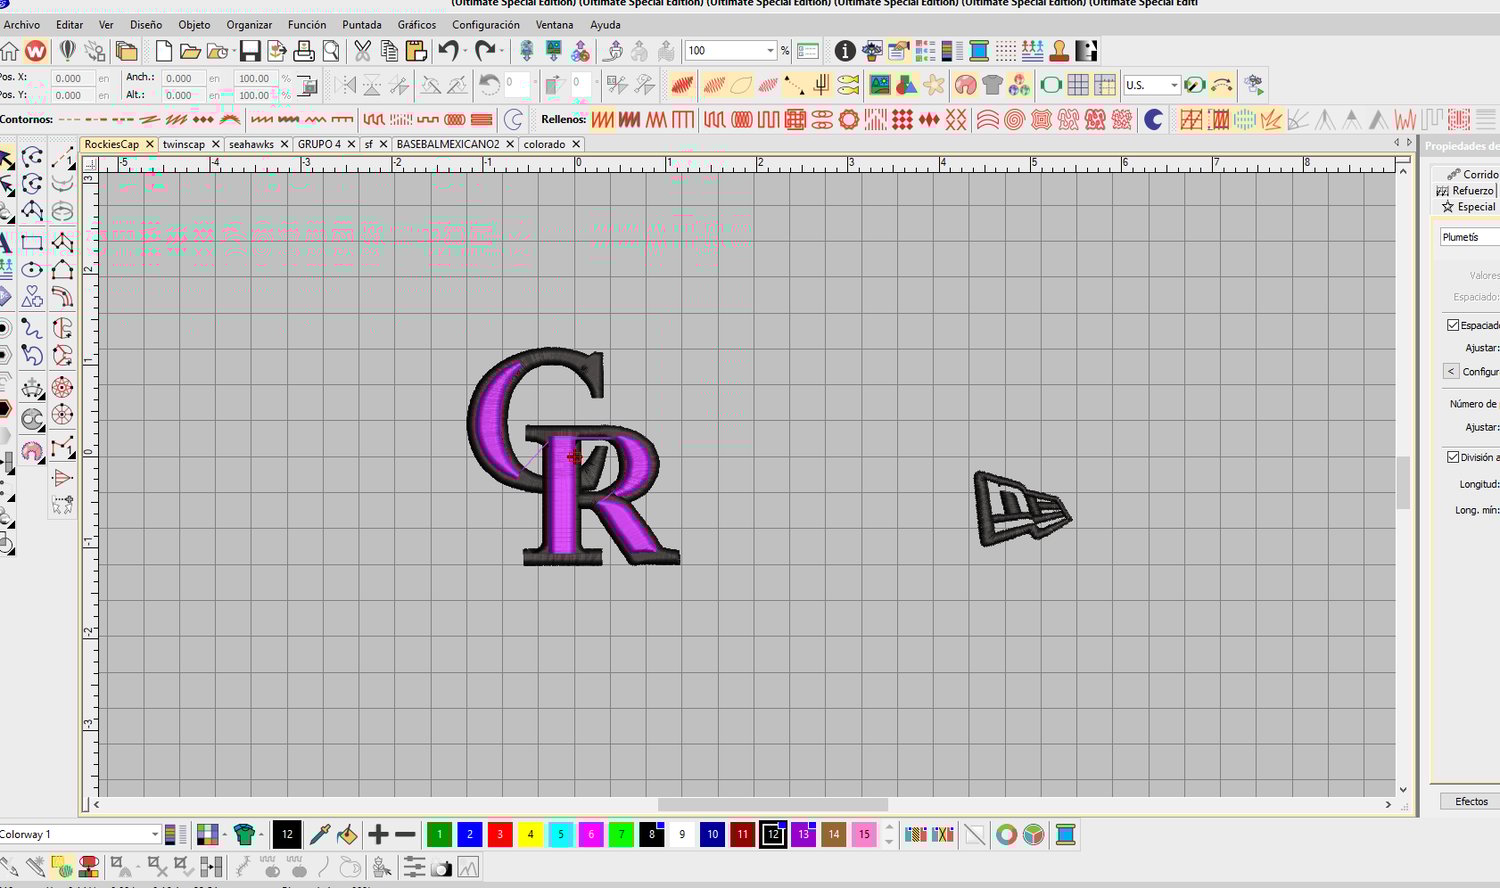Toggle the División checkbox in properties

(1453, 457)
